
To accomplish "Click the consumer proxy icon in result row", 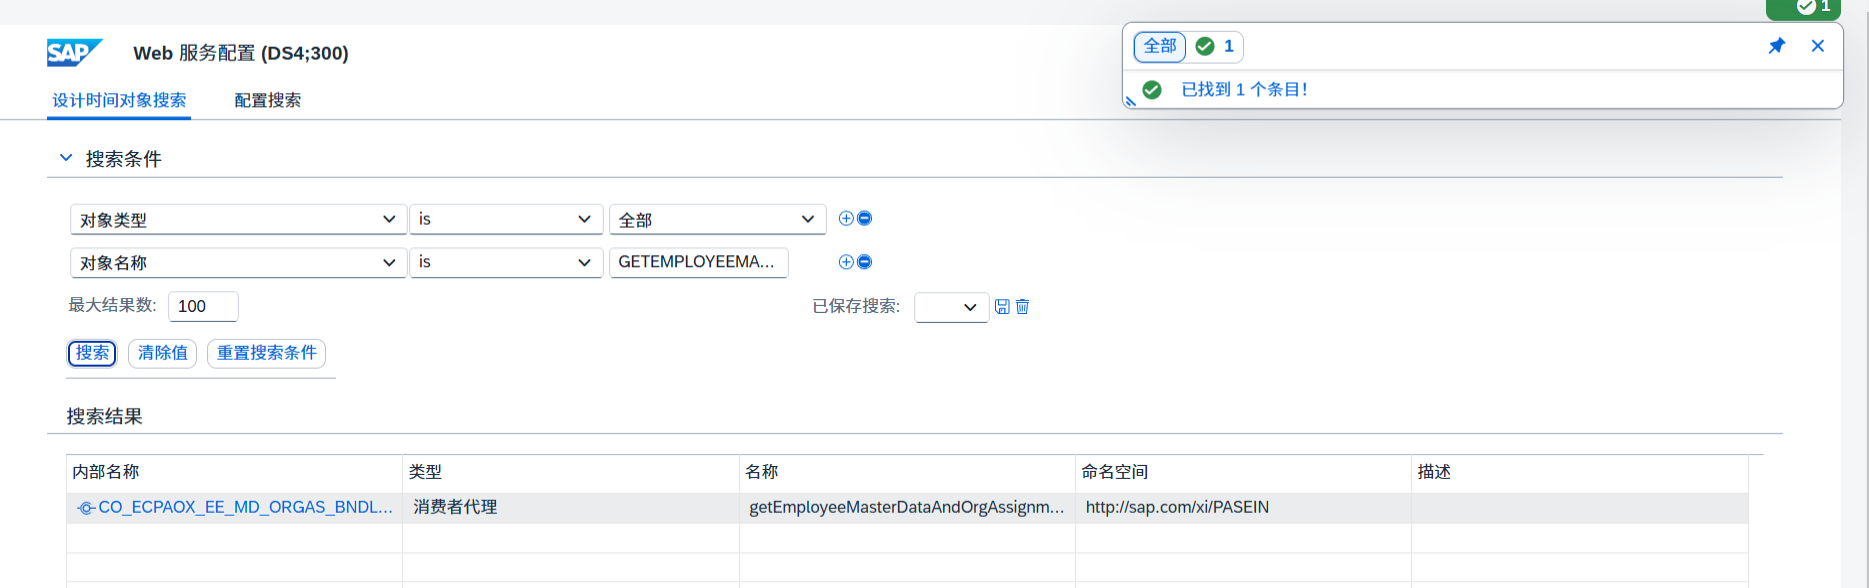I will point(86,508).
